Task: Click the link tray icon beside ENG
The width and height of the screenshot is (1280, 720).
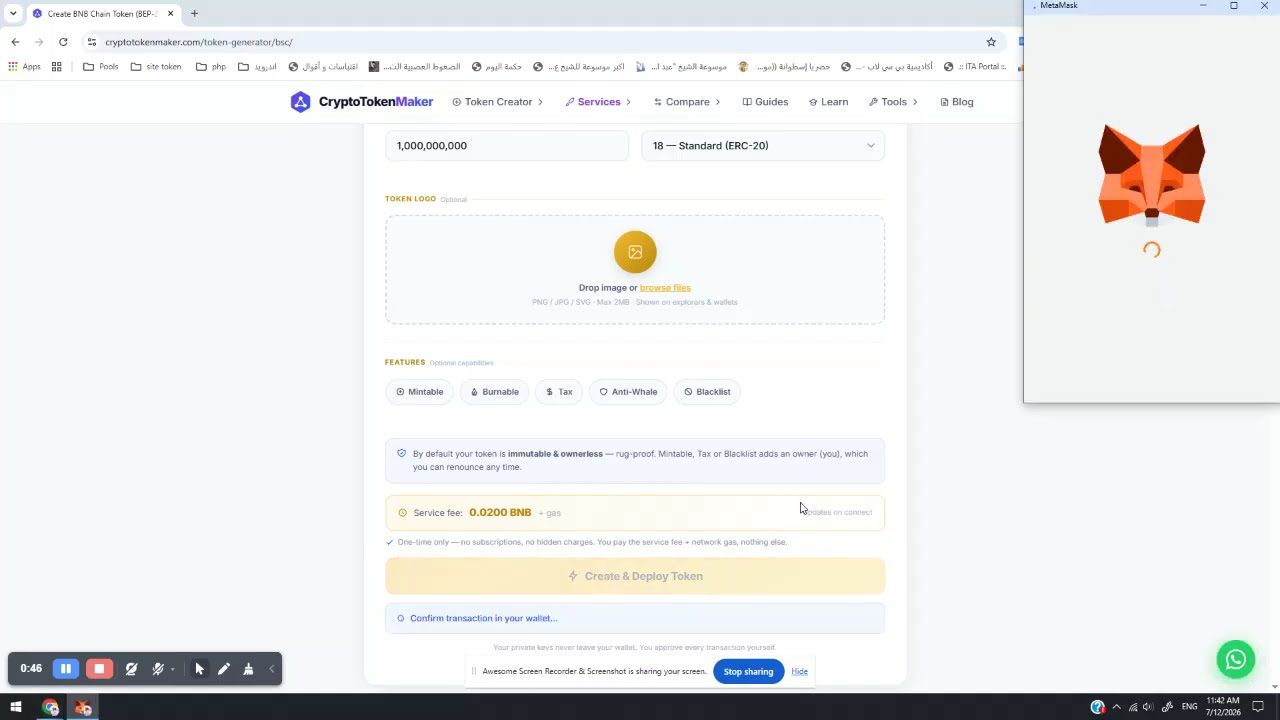Action: (x=1167, y=708)
